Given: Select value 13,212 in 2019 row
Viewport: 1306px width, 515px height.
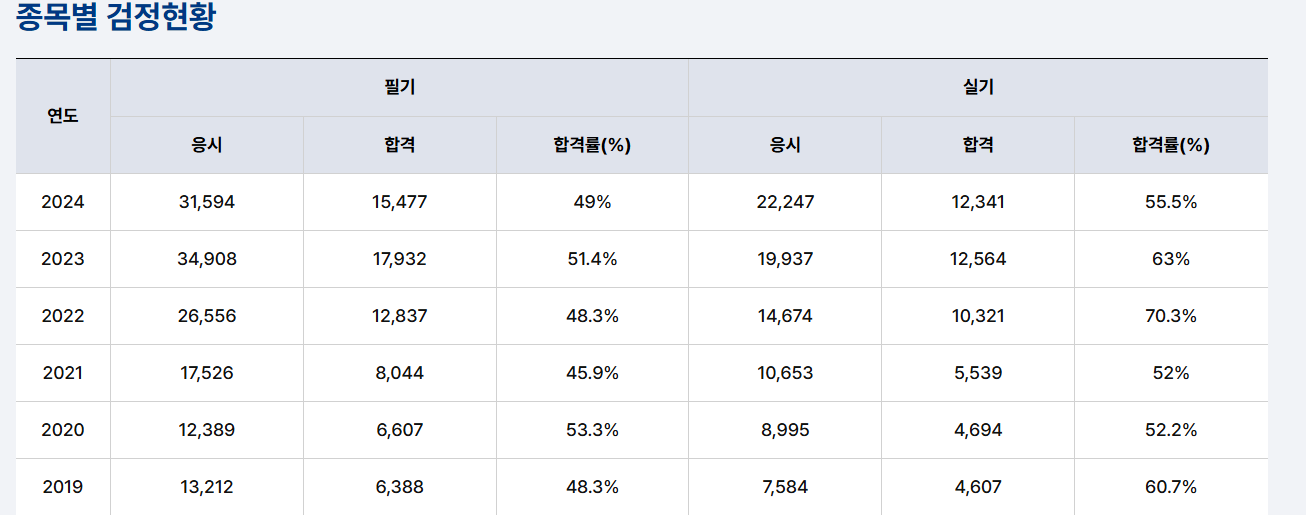Looking at the screenshot, I should pyautogui.click(x=207, y=487).
